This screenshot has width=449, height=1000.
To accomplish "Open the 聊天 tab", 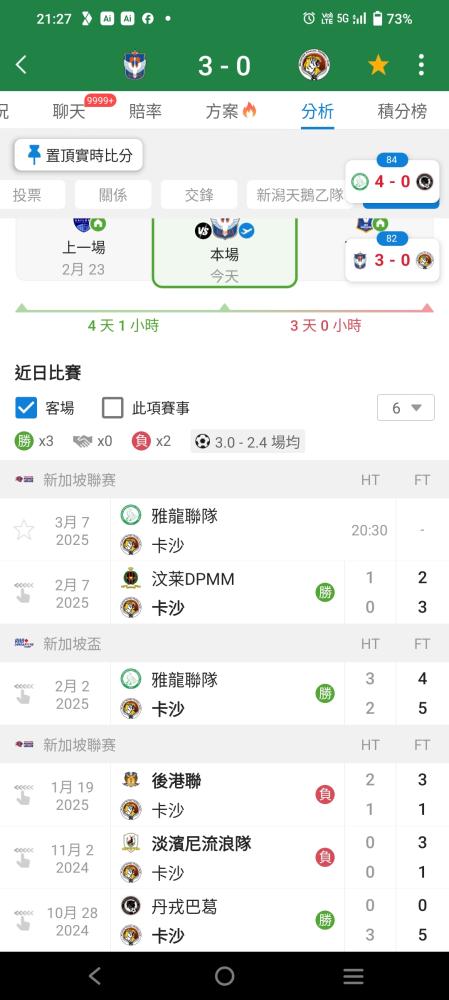I will [x=69, y=111].
